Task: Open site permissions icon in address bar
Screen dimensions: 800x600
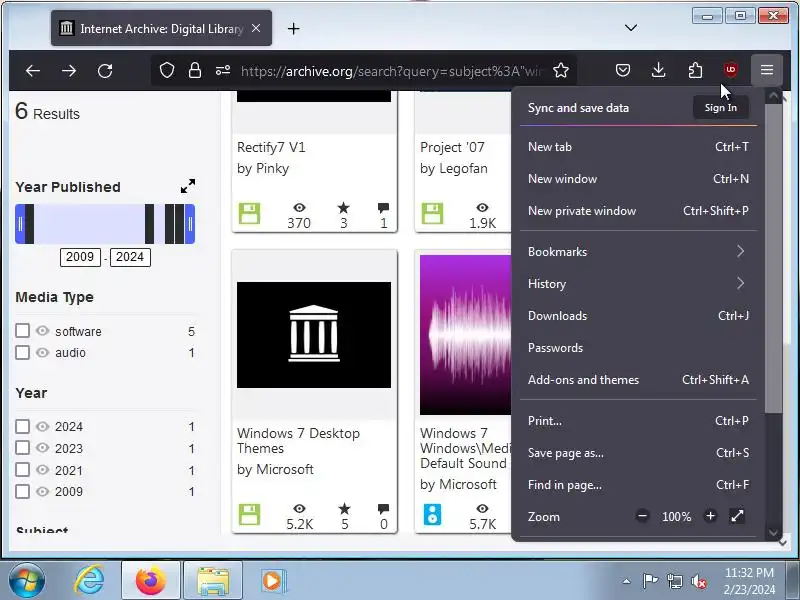Action: (222, 70)
